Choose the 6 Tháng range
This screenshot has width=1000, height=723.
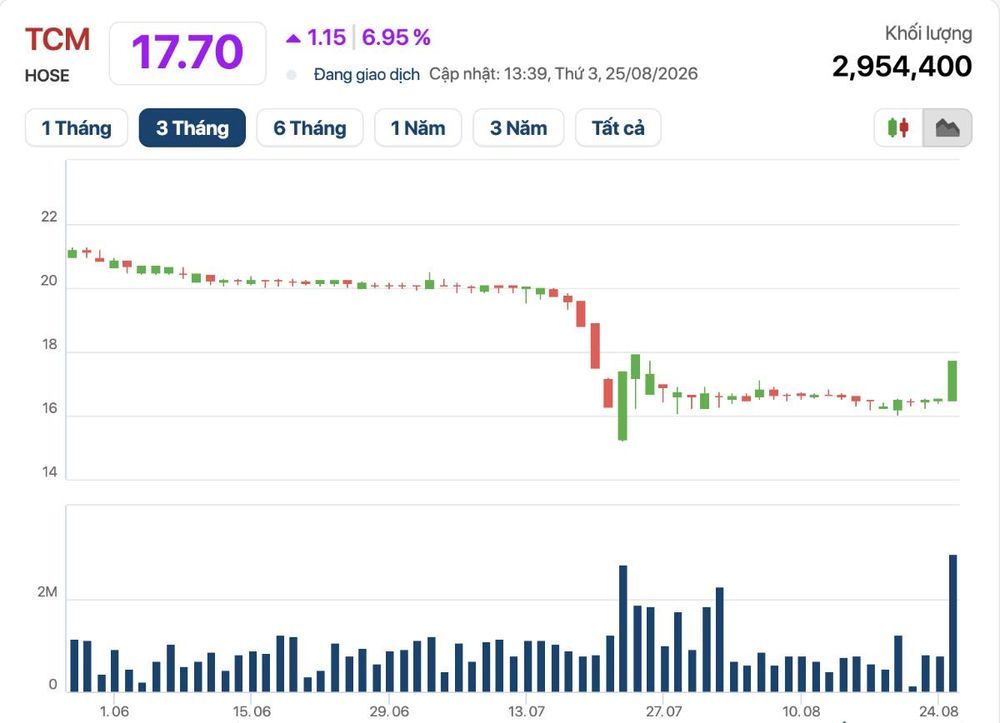tap(310, 128)
